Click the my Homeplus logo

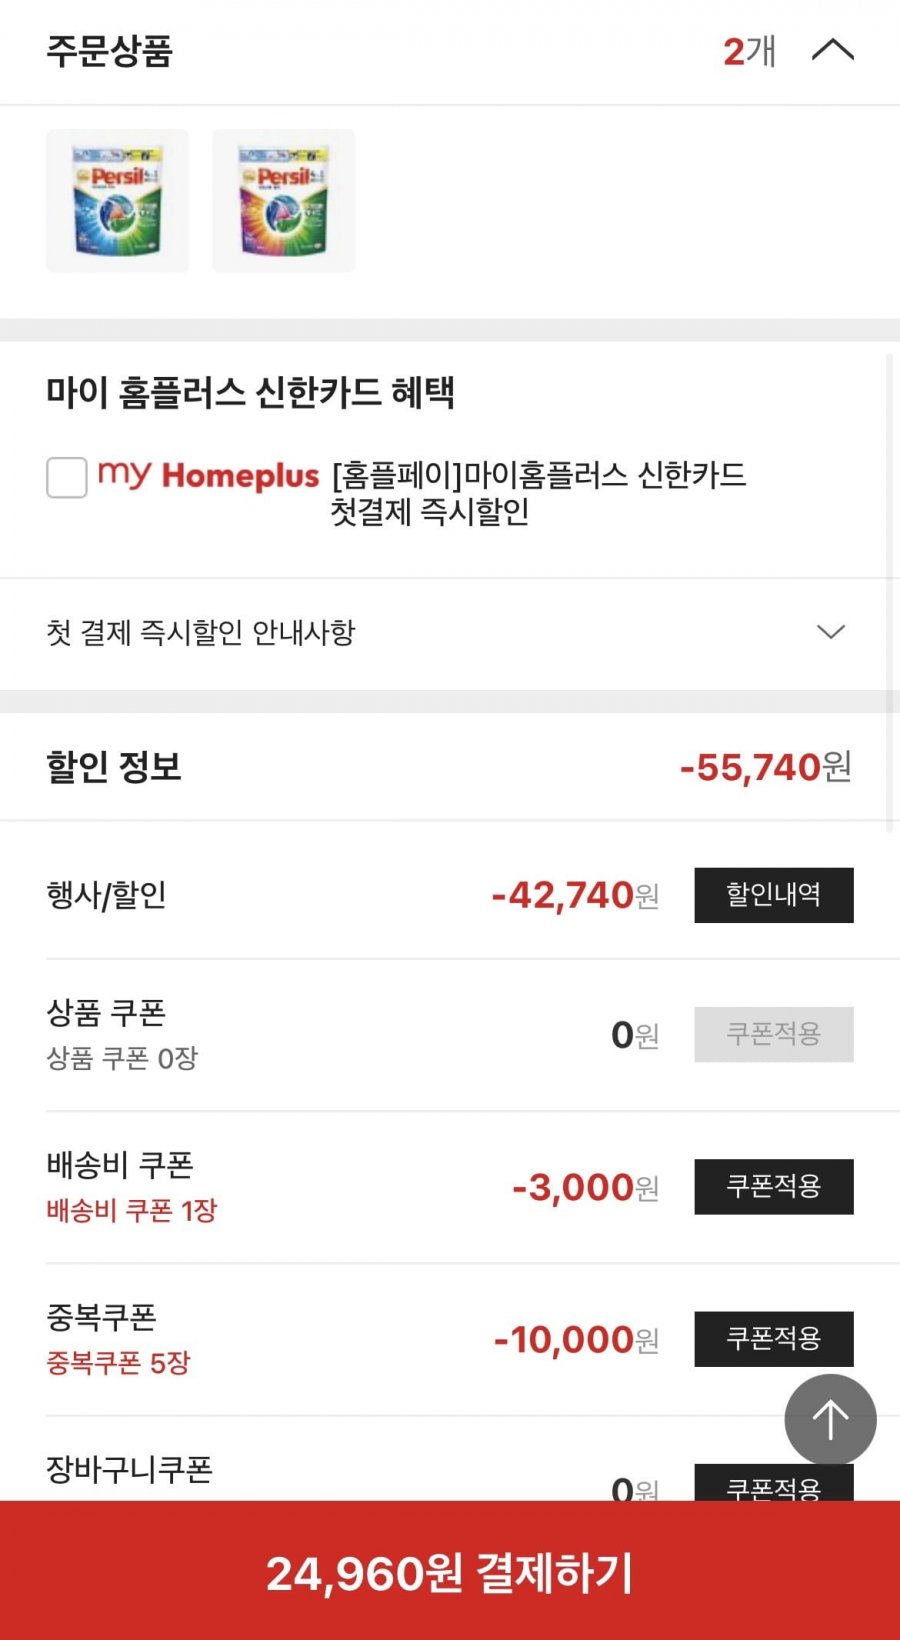click(208, 475)
